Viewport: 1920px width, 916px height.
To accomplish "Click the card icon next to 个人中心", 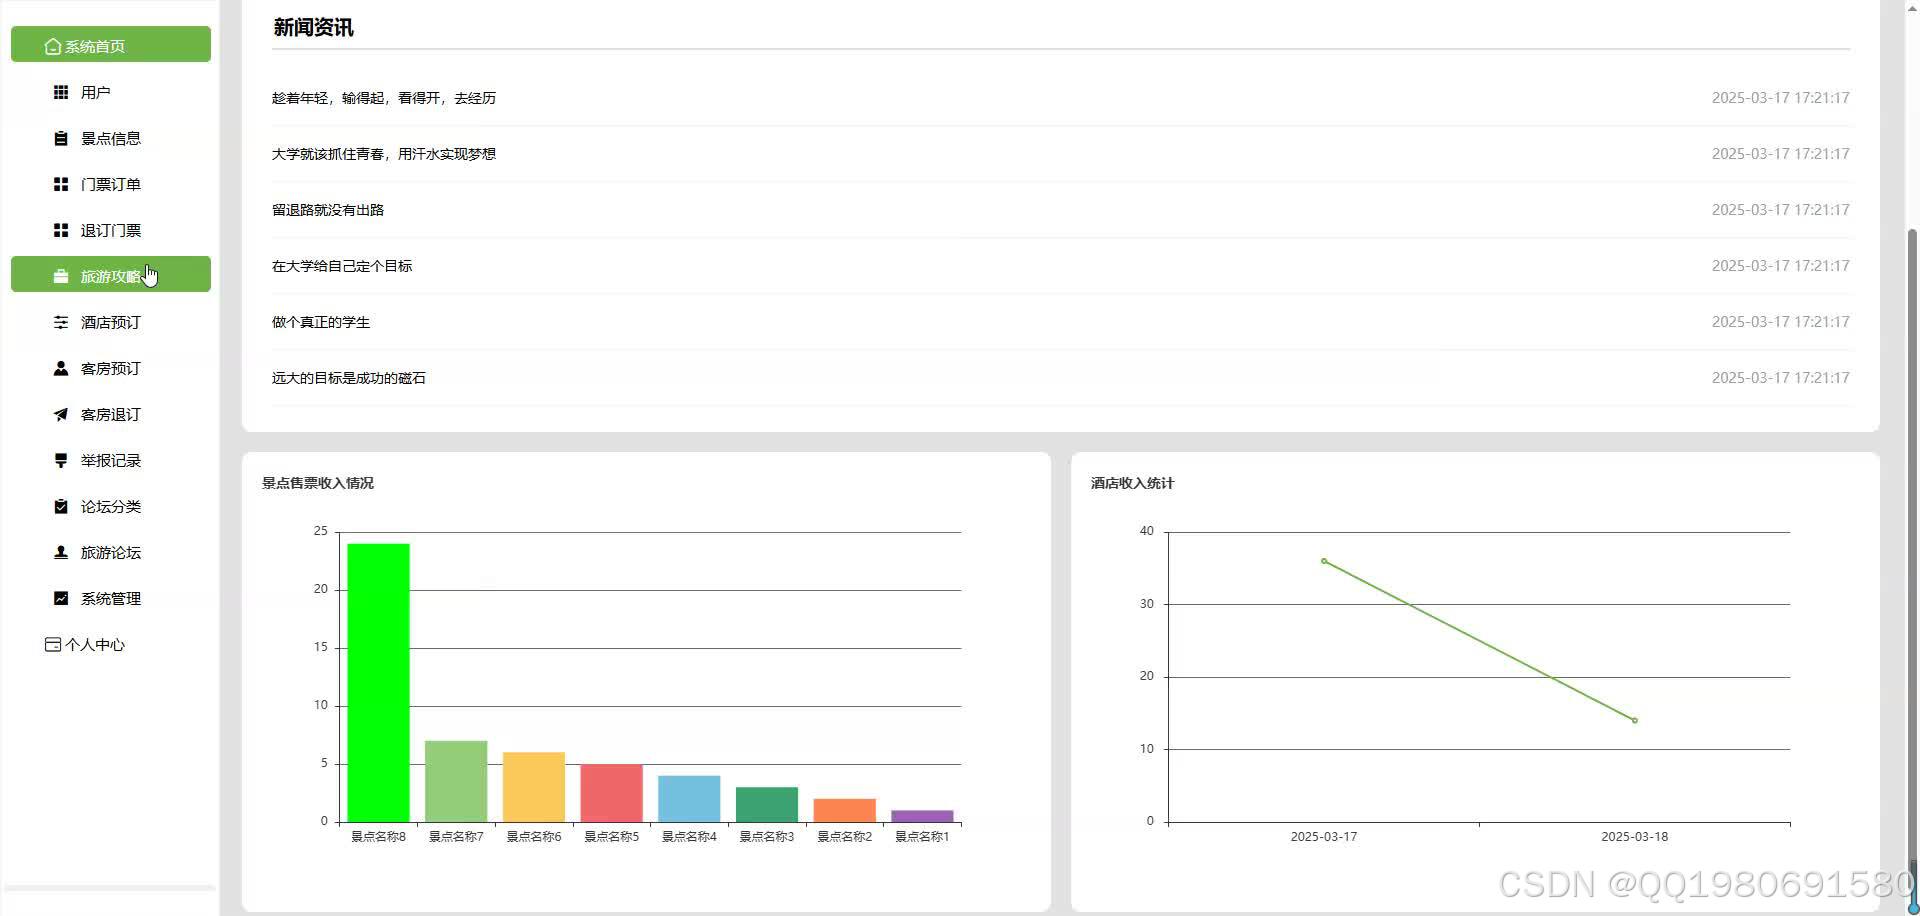I will 53,644.
